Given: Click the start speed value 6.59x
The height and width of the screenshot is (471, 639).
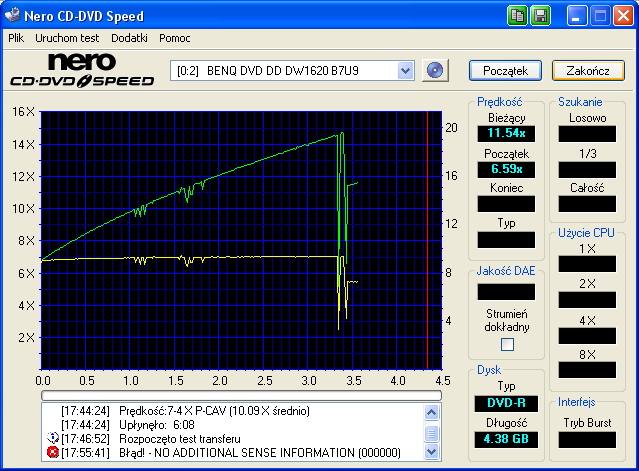Looking at the screenshot, I should point(506,169).
